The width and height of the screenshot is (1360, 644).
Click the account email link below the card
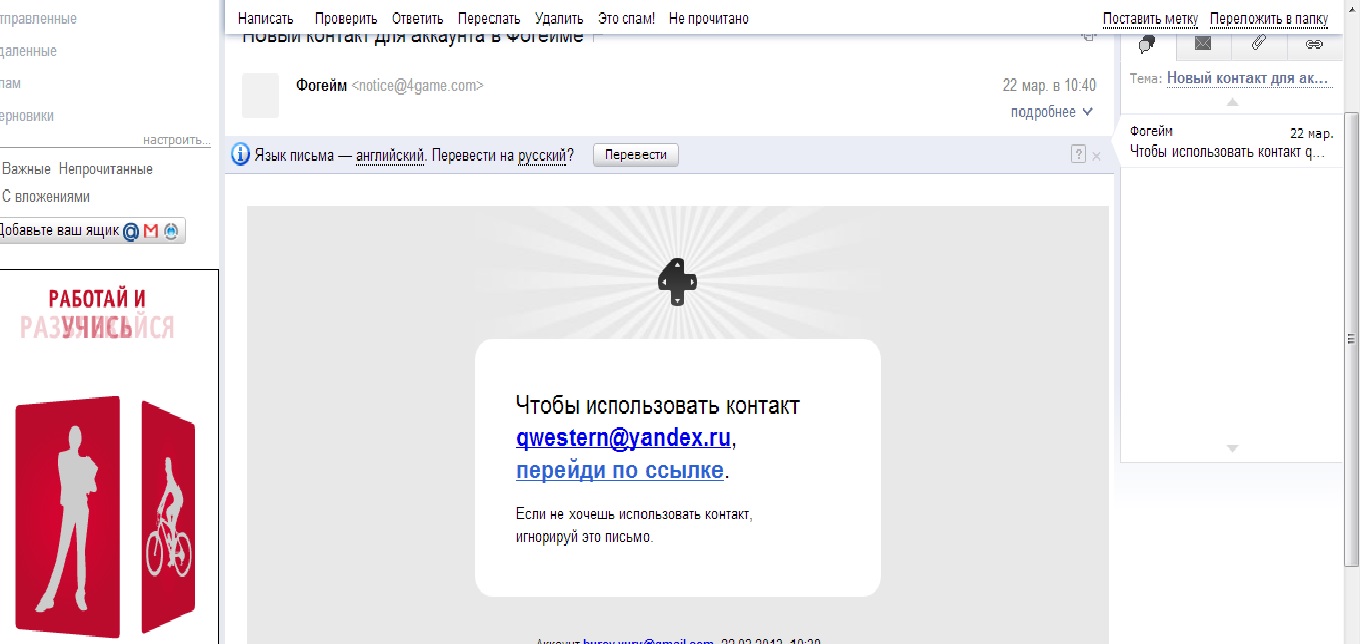click(648, 640)
